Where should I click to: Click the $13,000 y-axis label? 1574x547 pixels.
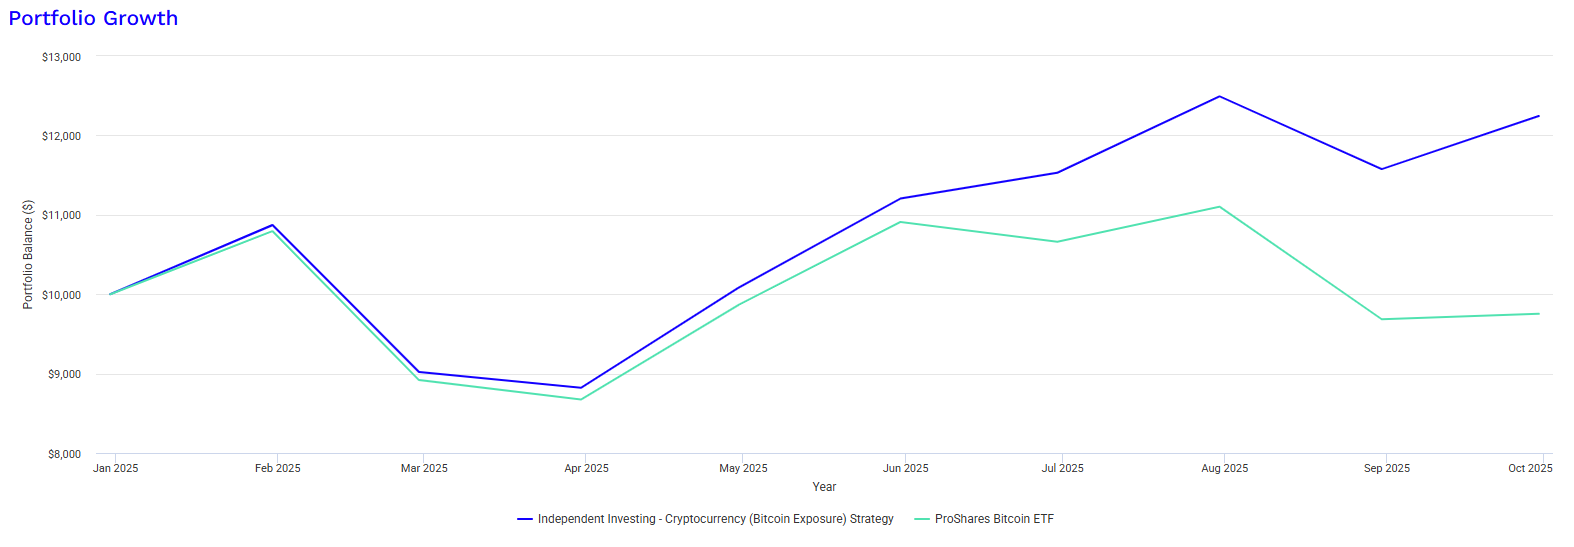(x=61, y=57)
